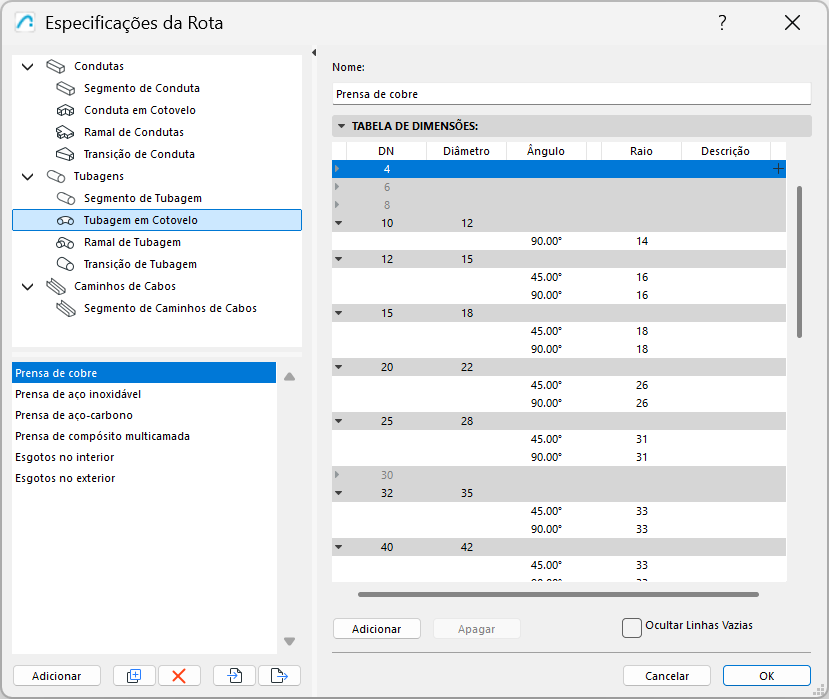The width and height of the screenshot is (829, 699).
Task: Click the Transição de Conduta icon
Action: [x=66, y=154]
